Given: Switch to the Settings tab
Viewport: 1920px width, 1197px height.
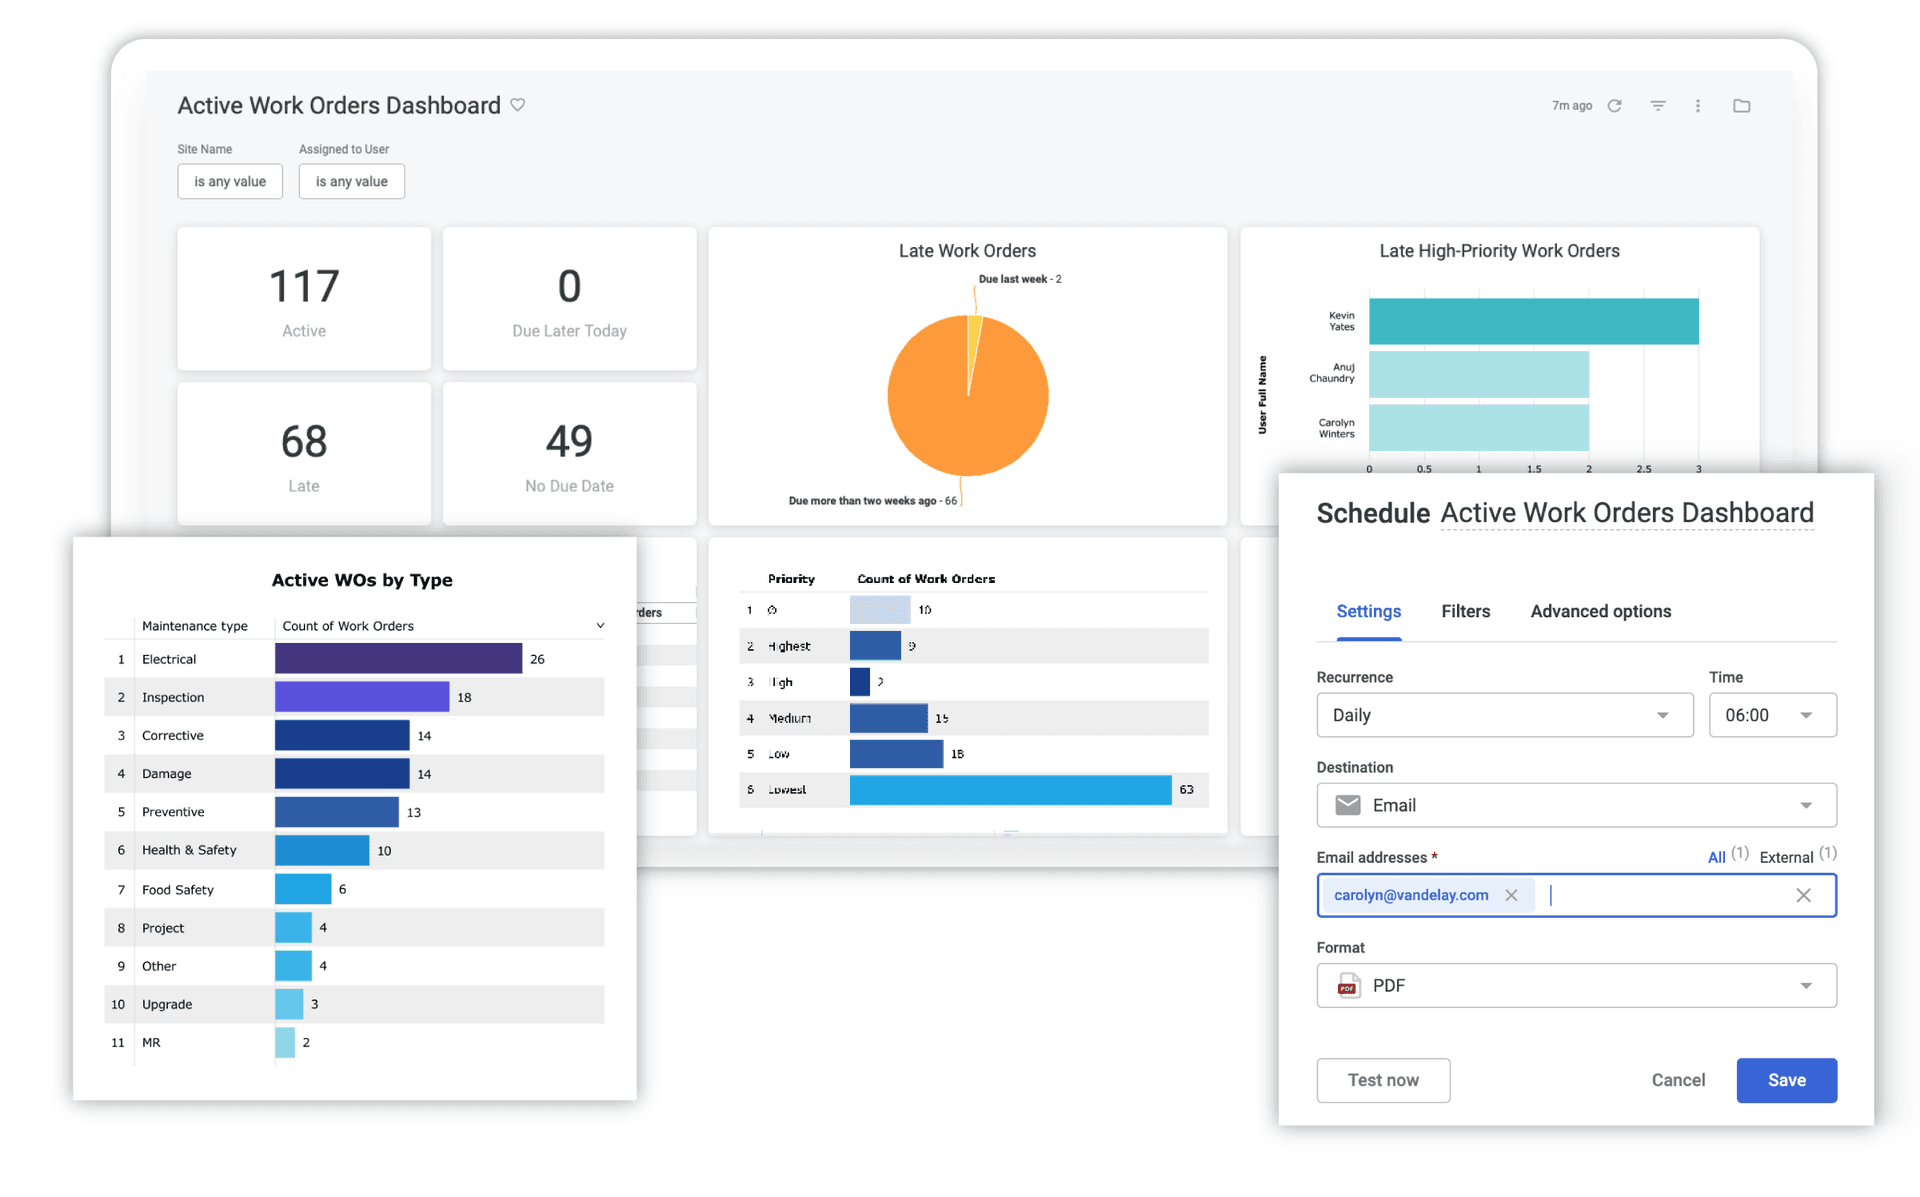Looking at the screenshot, I should click(x=1368, y=611).
